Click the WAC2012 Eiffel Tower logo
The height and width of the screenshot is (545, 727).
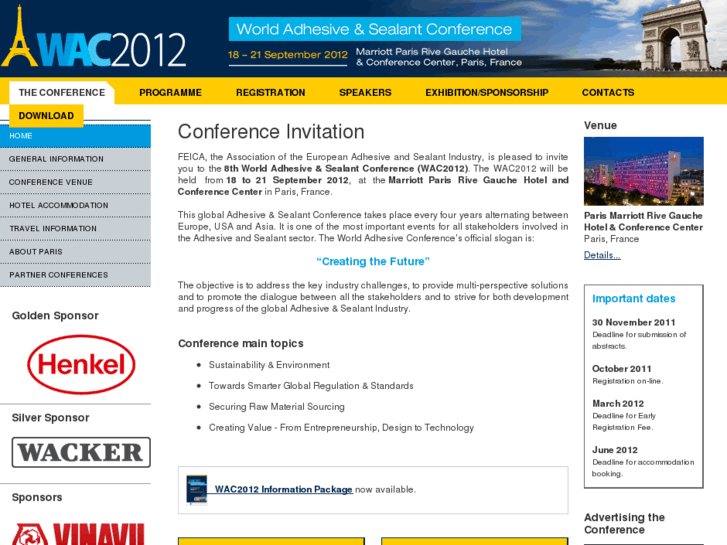pos(94,38)
